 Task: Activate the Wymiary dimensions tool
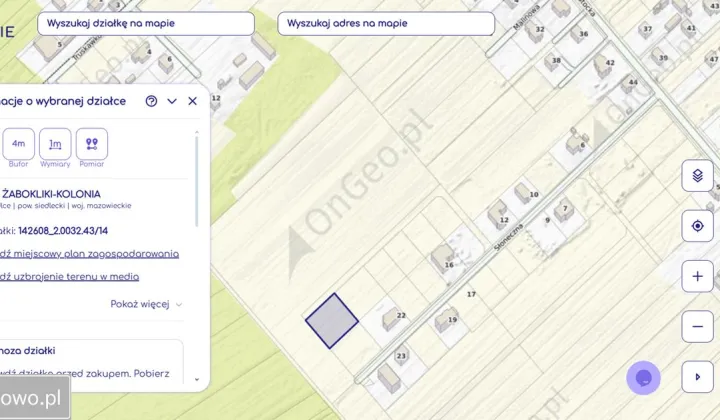pyautogui.click(x=55, y=144)
